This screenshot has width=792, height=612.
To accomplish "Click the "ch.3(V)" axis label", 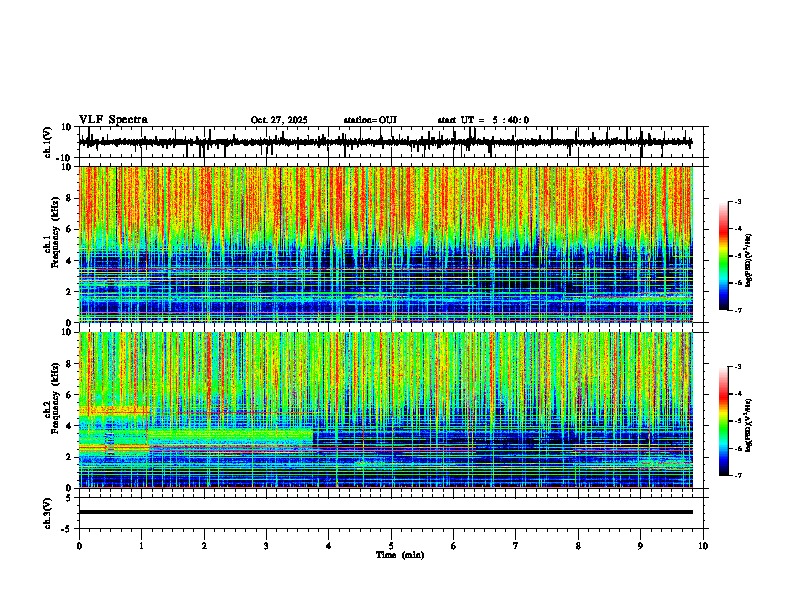I will 48,513.
